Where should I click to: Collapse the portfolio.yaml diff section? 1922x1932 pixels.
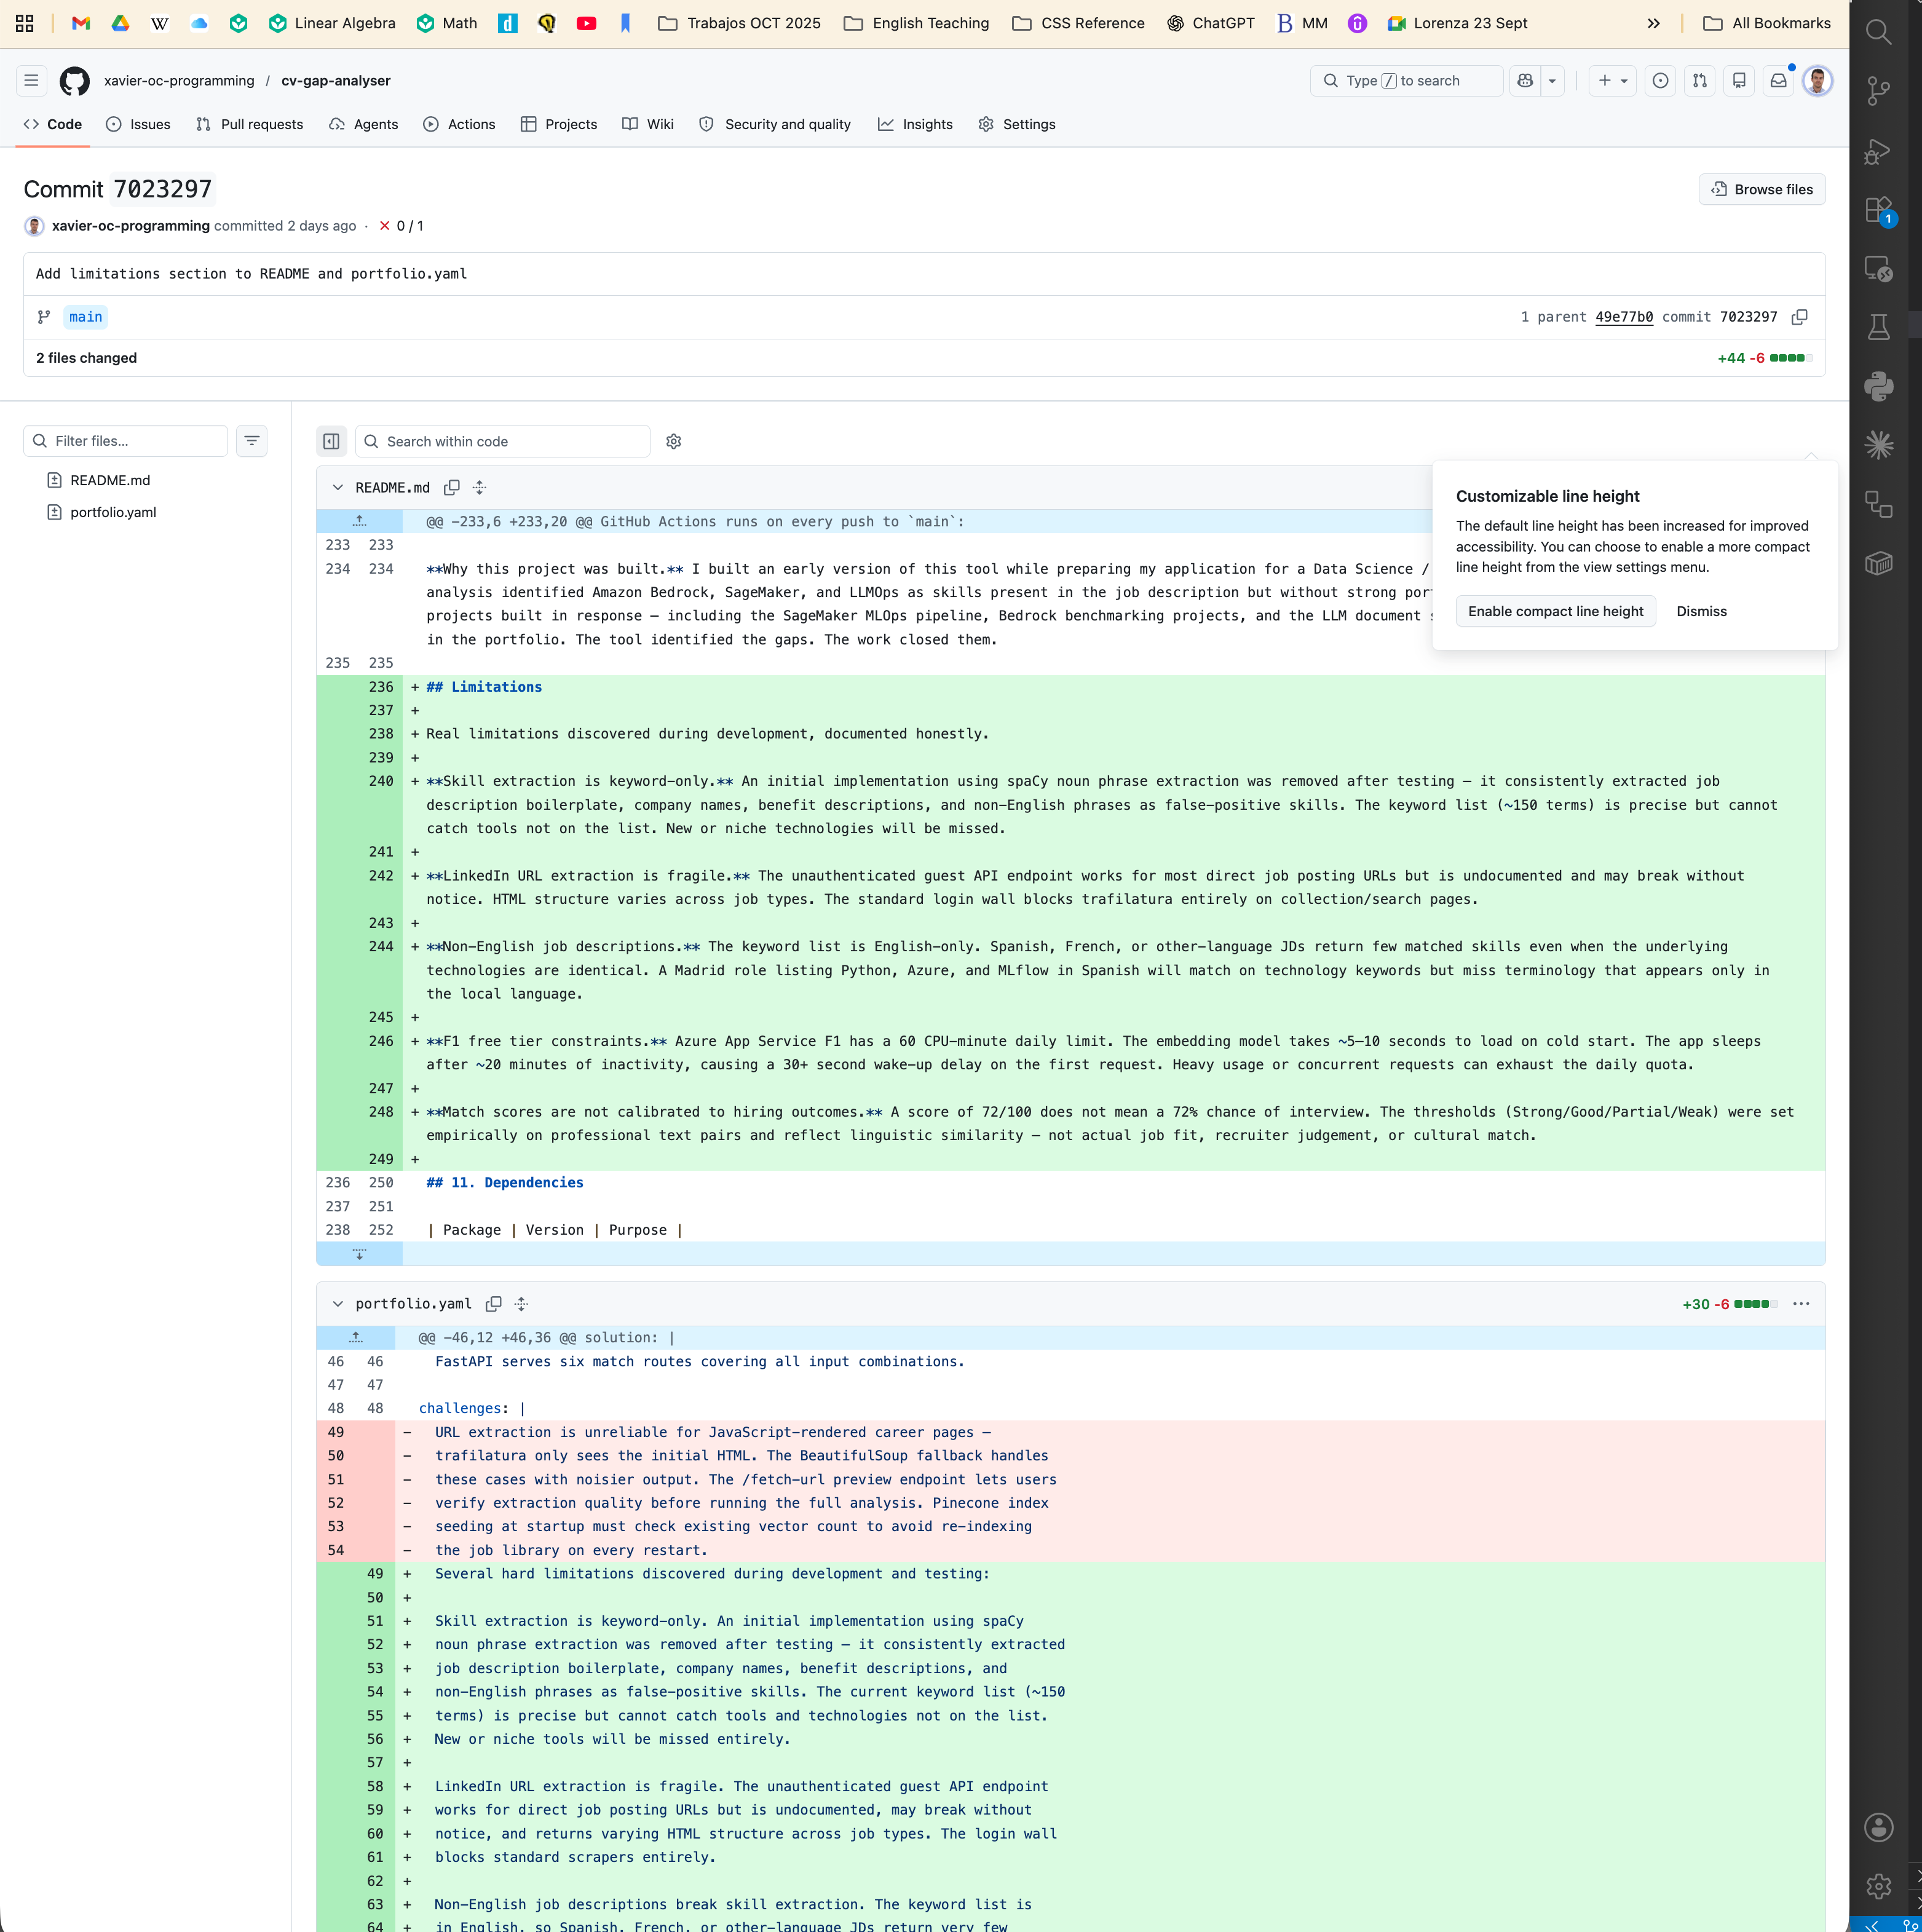tap(338, 1304)
